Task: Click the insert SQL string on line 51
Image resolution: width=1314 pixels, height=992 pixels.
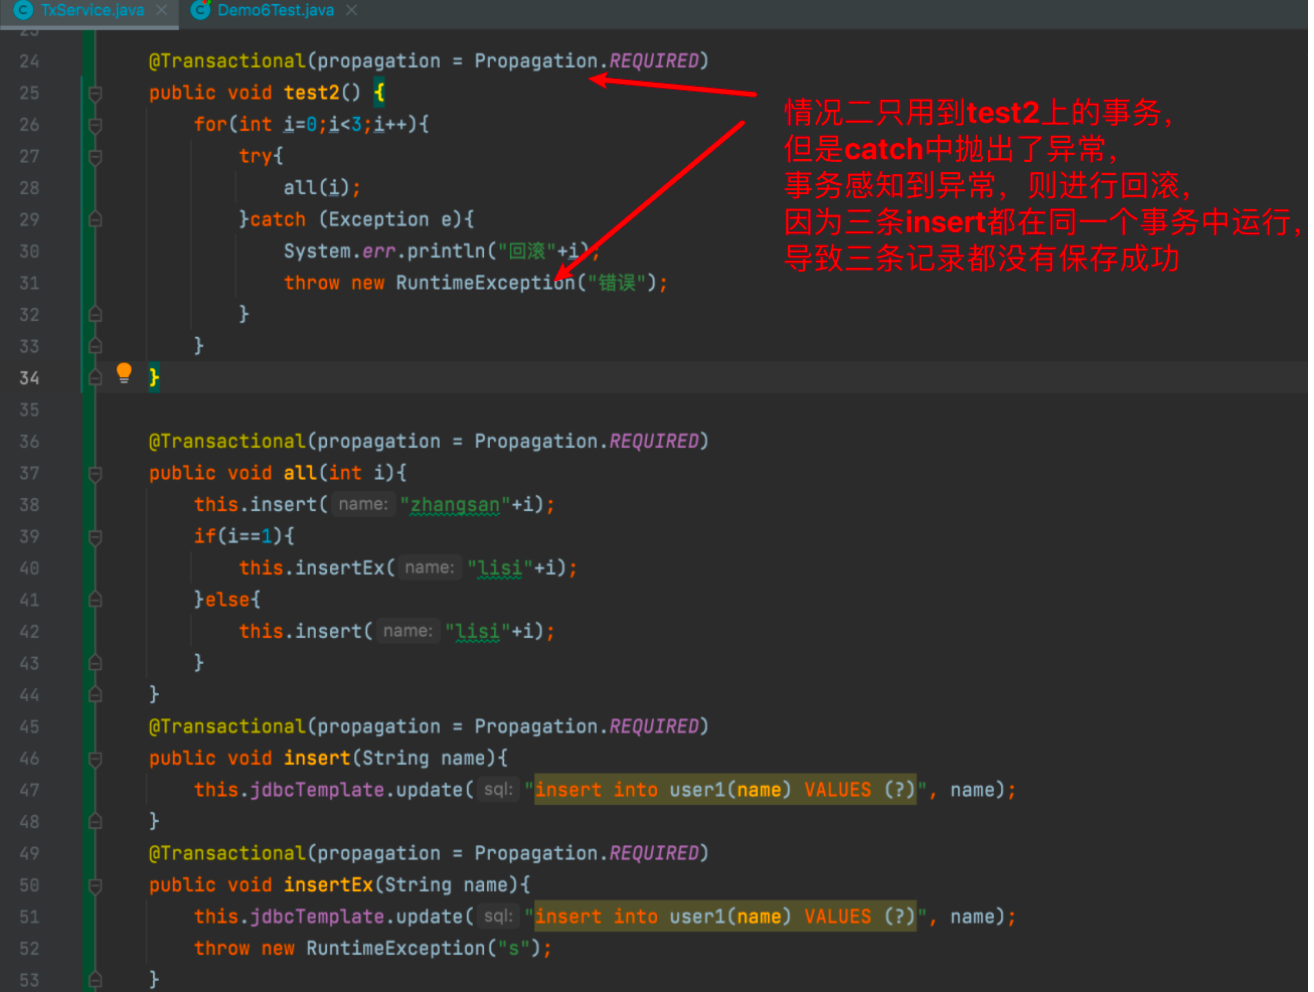Action: click(x=725, y=917)
